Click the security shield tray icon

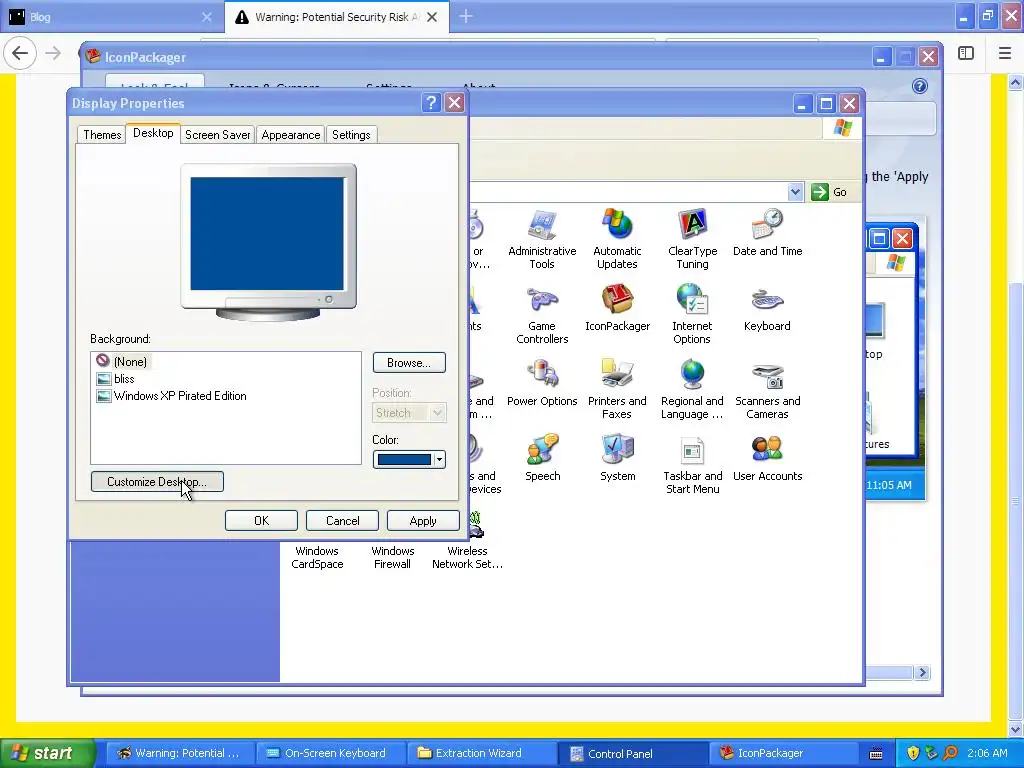point(913,753)
